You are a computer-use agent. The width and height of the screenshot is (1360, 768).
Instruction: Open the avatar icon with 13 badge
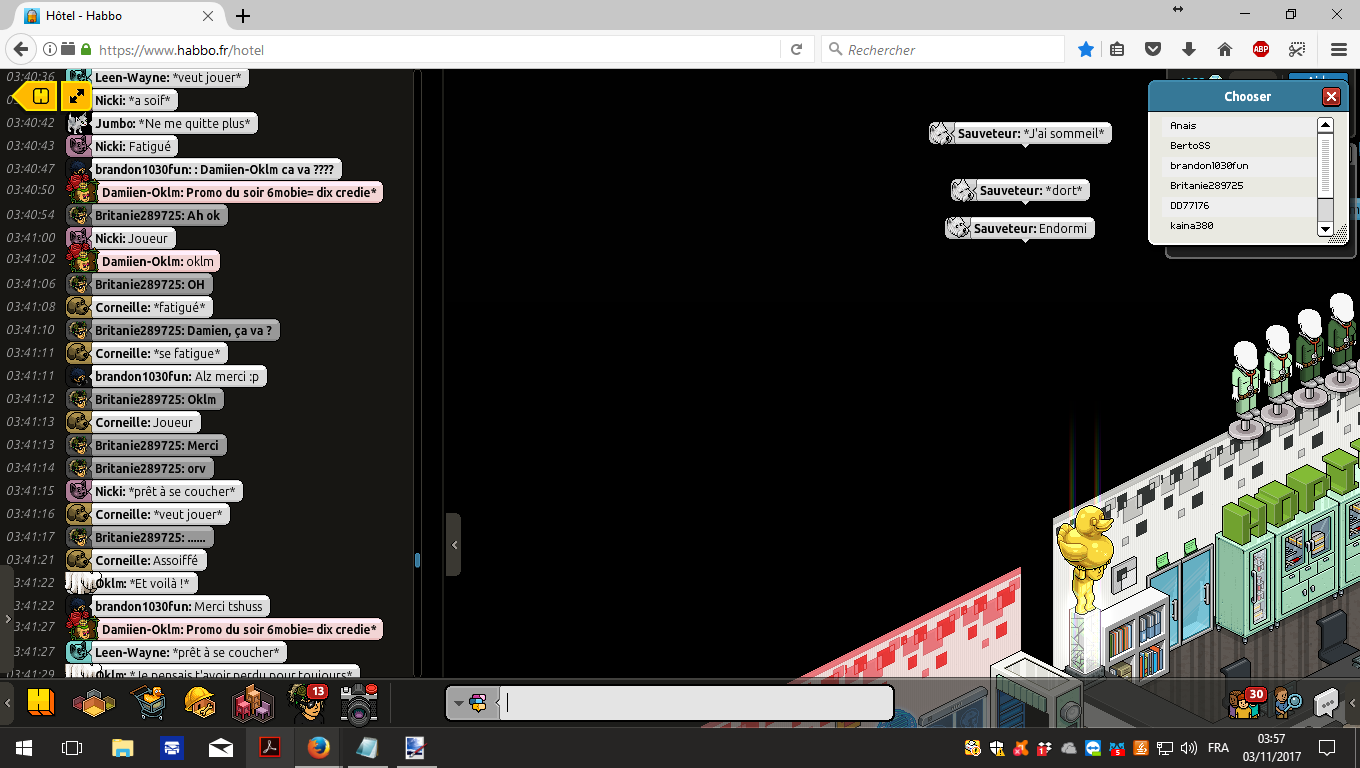pyautogui.click(x=306, y=704)
